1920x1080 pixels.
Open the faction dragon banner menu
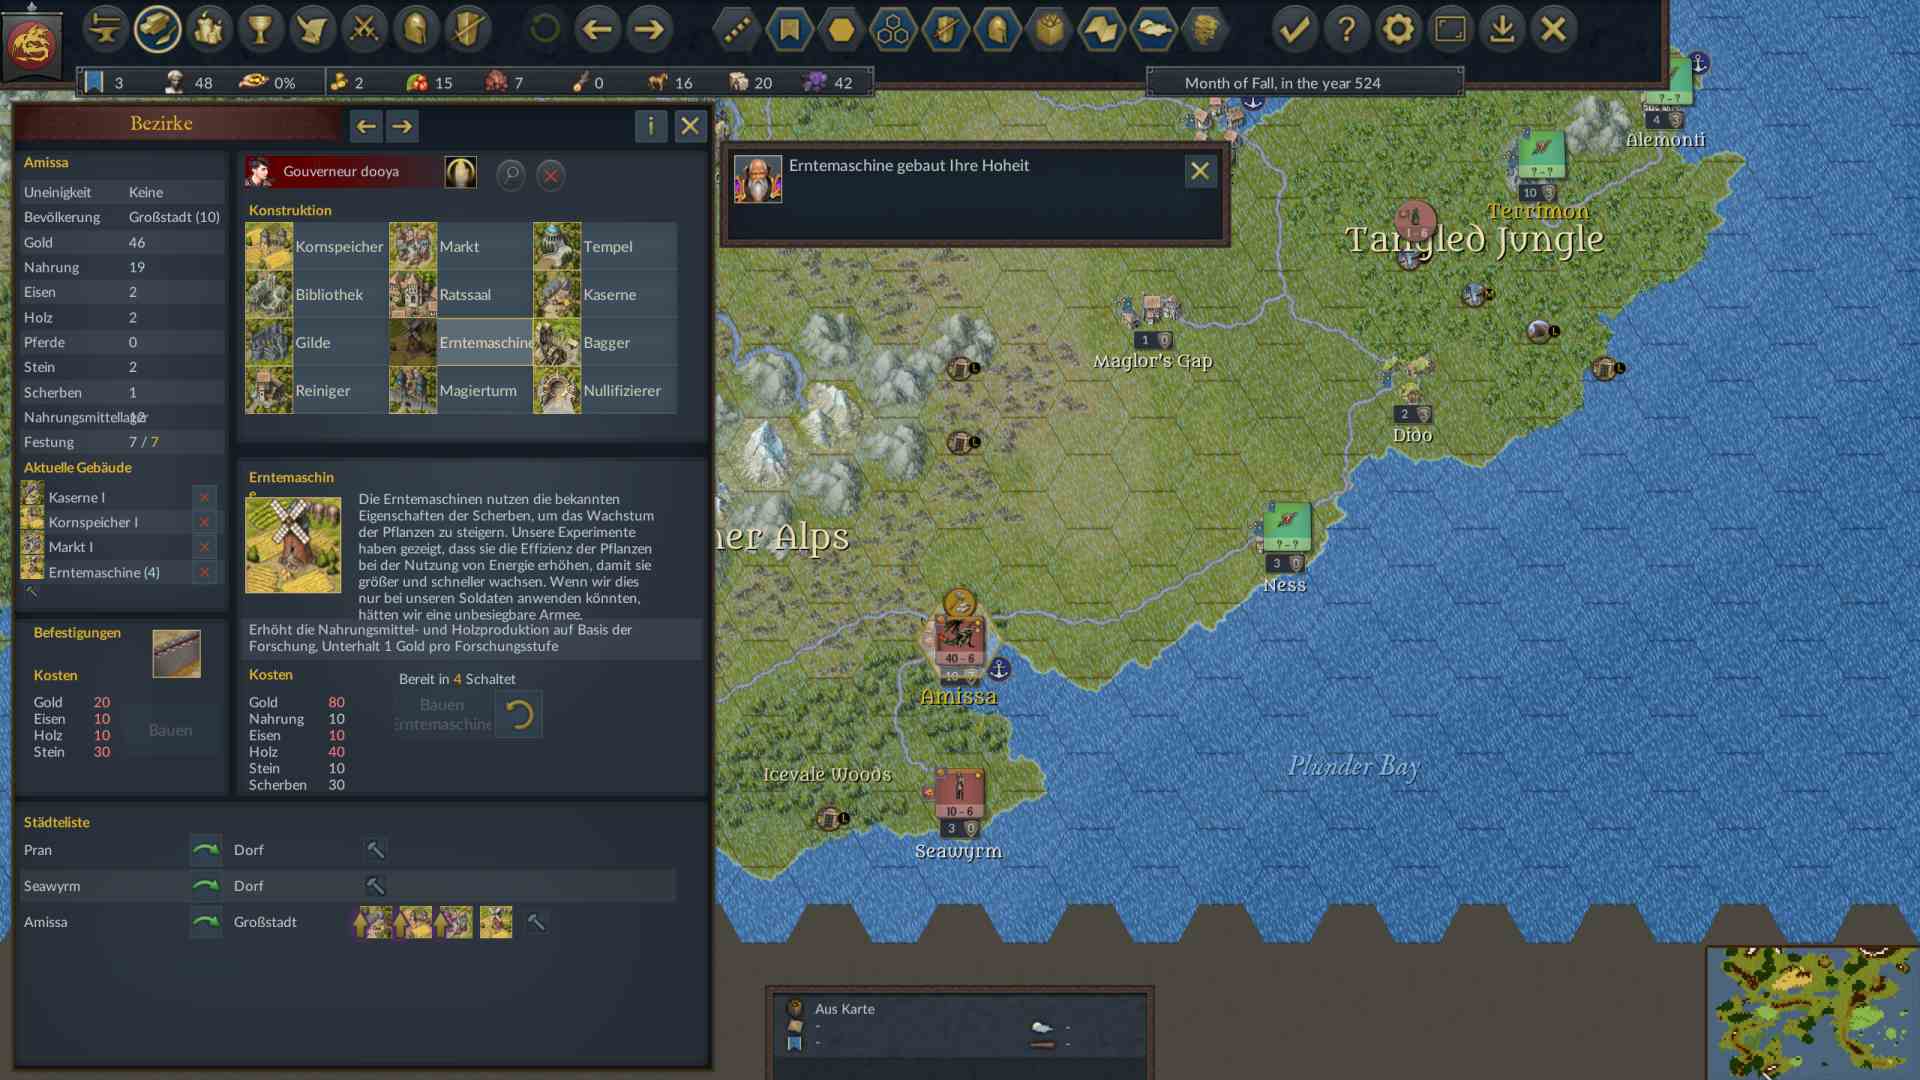point(32,42)
